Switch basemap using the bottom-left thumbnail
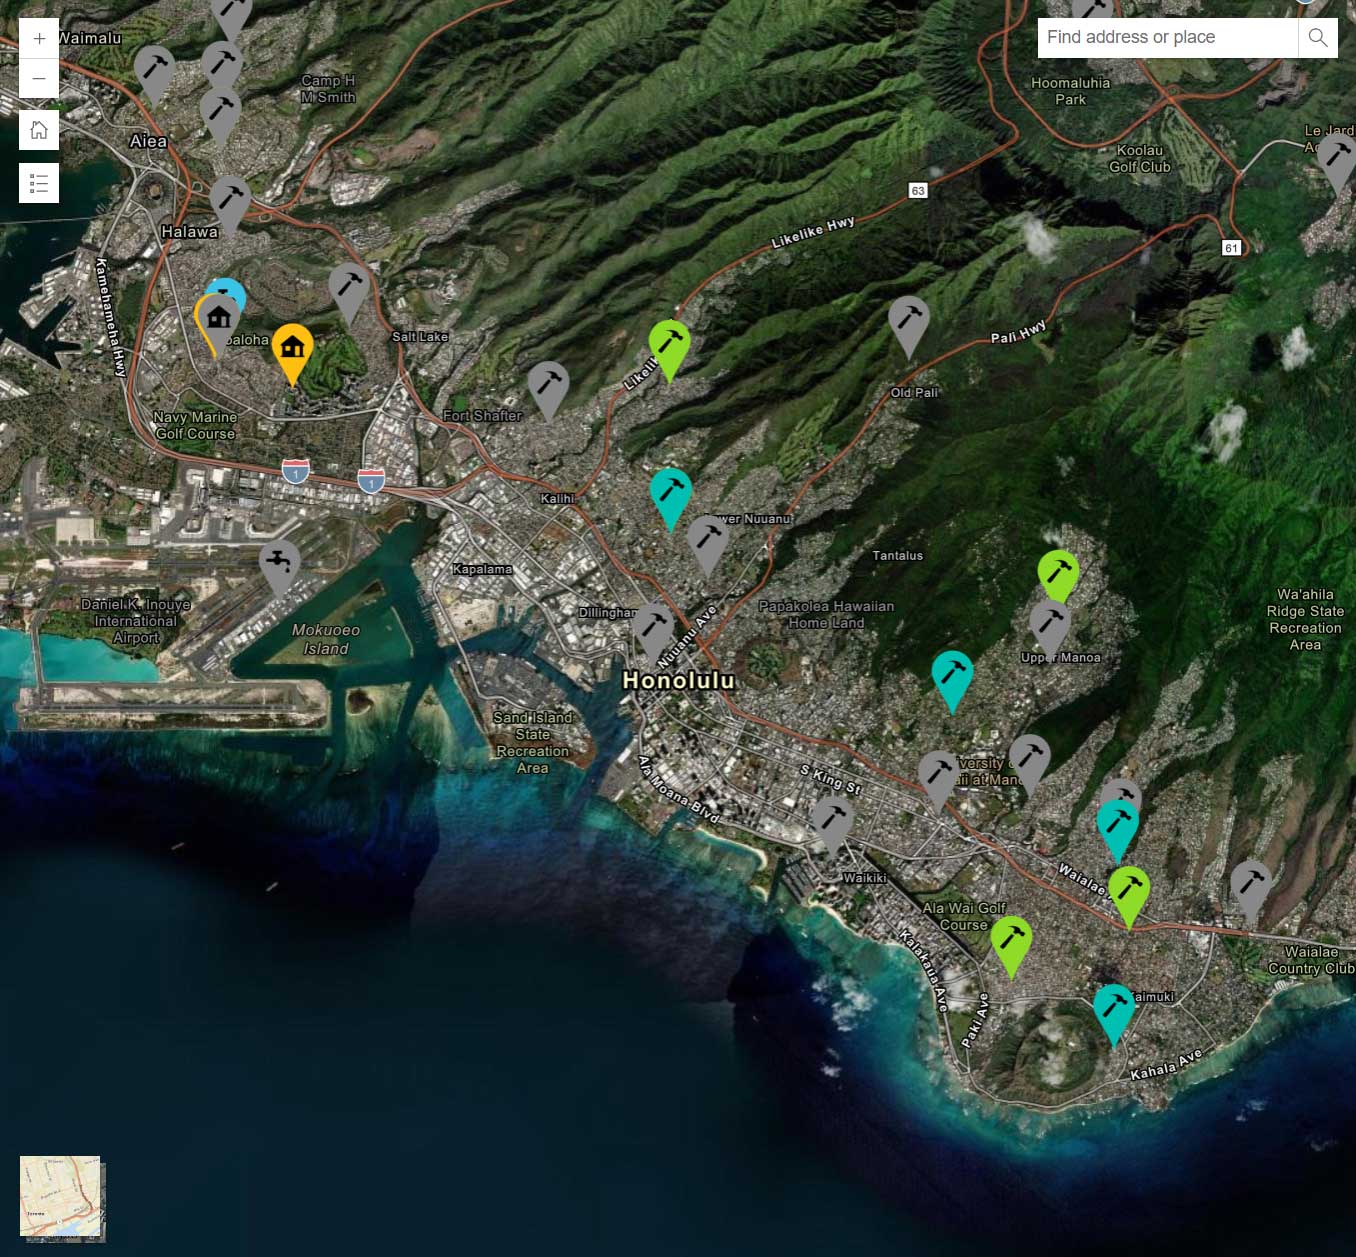1356x1257 pixels. (x=61, y=1197)
